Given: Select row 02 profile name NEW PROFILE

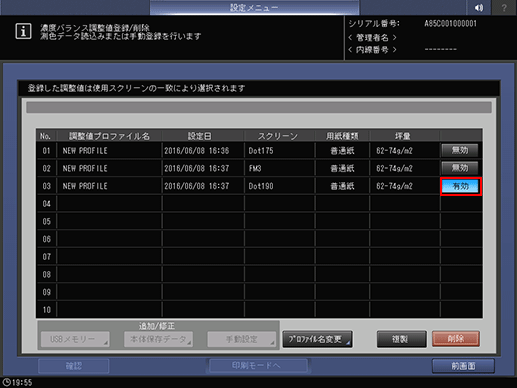Looking at the screenshot, I should 85,168.
